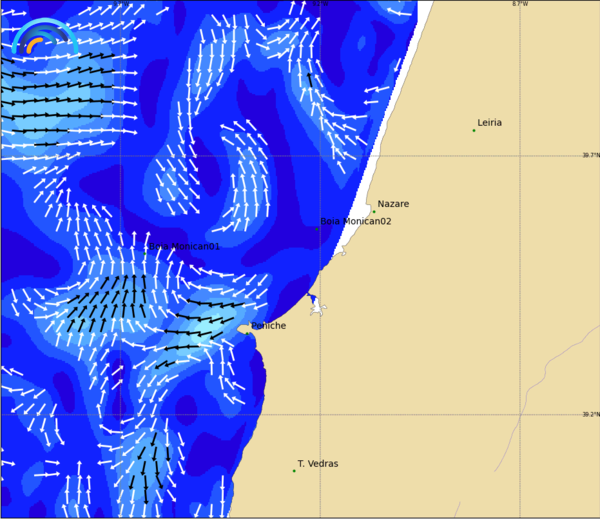The image size is (600, 519).
Task: Select the T. Vedras location marker dot
Action: tap(294, 470)
